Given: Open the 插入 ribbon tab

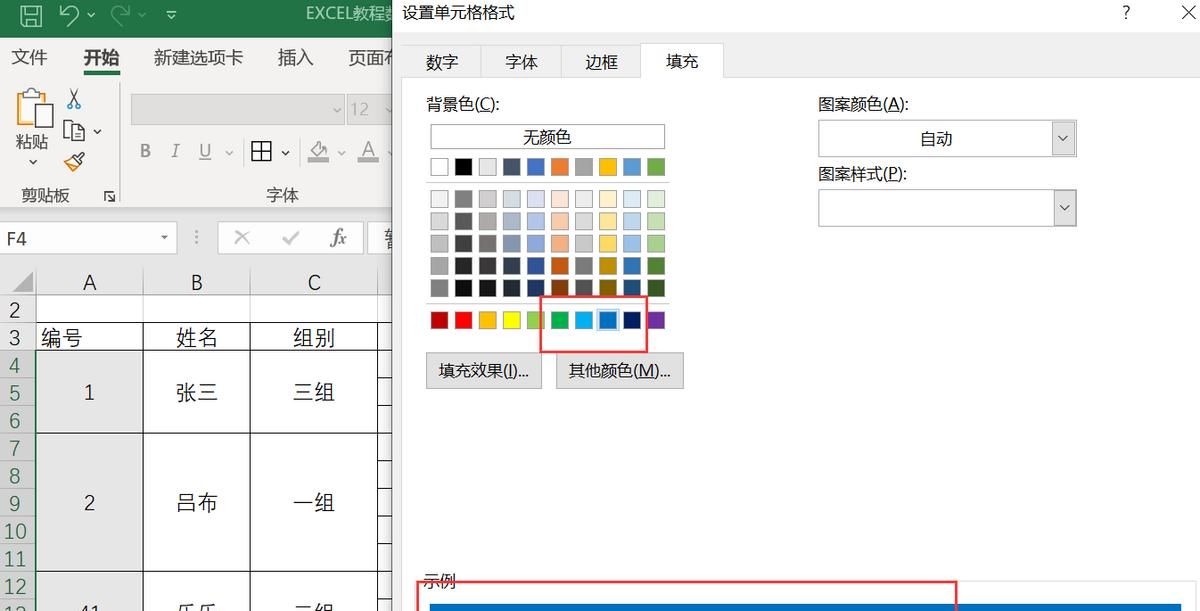Looking at the screenshot, I should pos(295,57).
